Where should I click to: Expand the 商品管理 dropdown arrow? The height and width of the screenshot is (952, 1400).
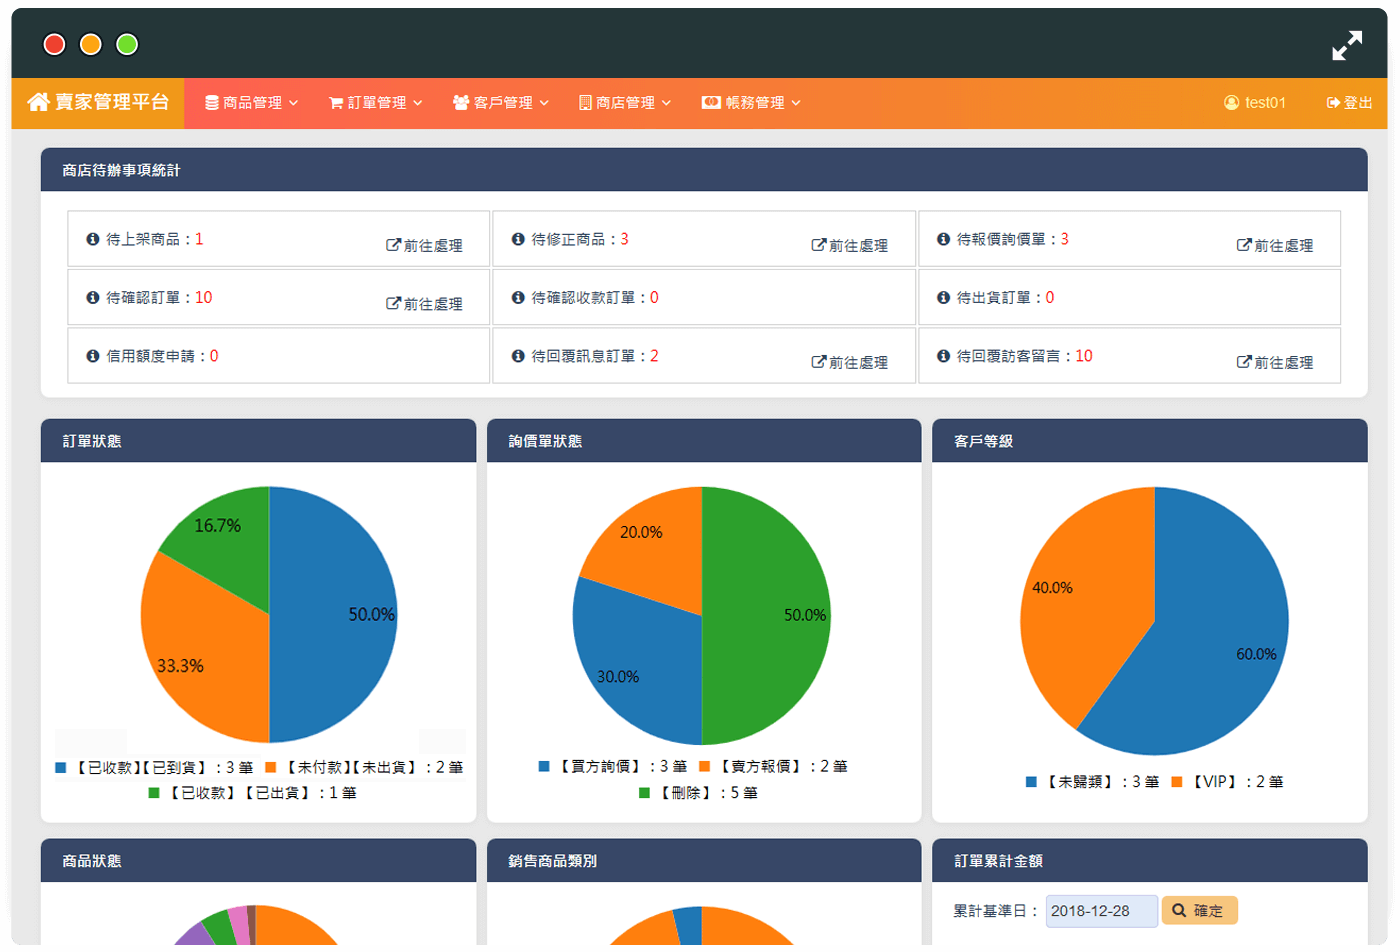(x=294, y=103)
